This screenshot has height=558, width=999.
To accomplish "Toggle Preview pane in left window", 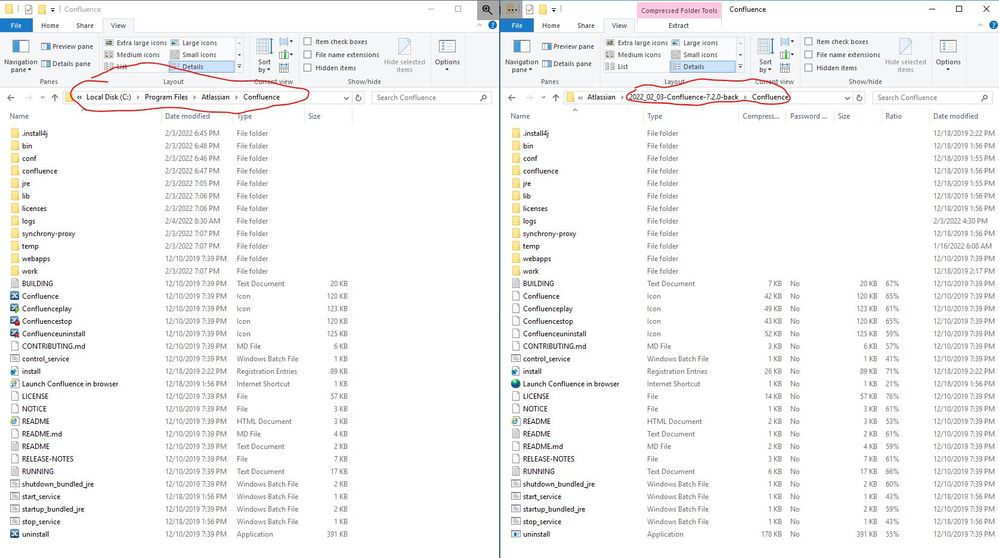I will (67, 46).
